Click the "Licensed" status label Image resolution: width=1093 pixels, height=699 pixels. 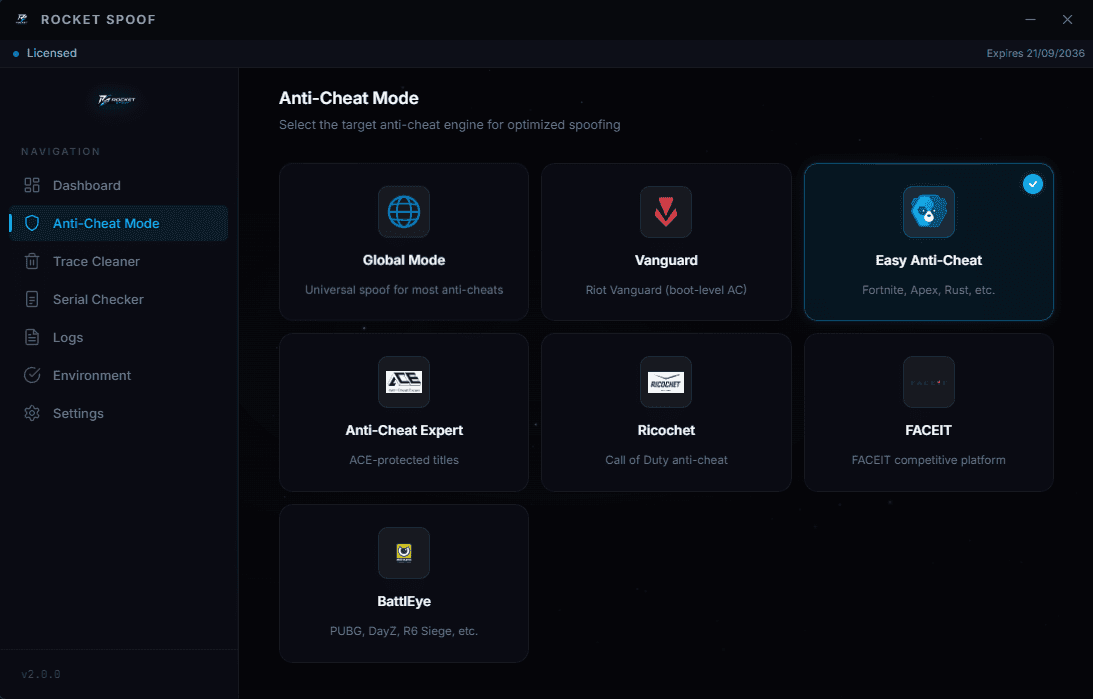point(52,53)
